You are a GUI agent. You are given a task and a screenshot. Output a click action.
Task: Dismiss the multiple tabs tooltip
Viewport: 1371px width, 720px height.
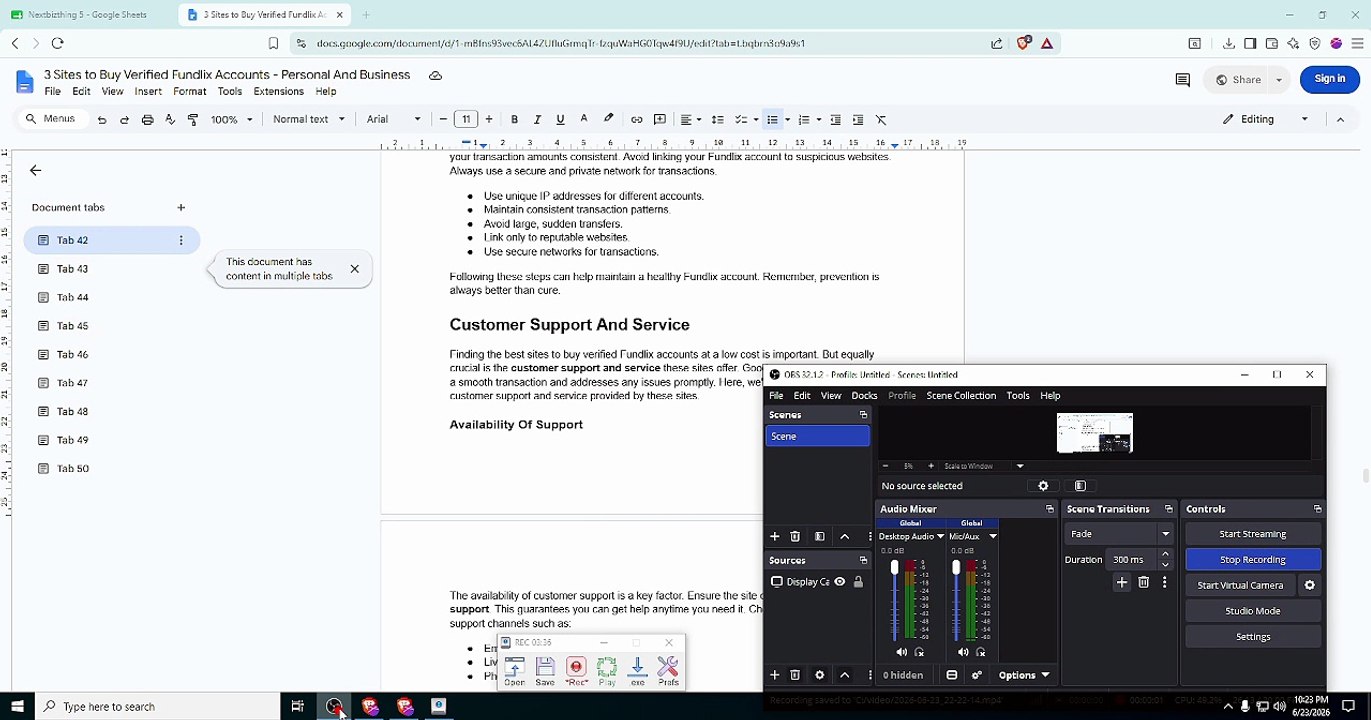[354, 269]
